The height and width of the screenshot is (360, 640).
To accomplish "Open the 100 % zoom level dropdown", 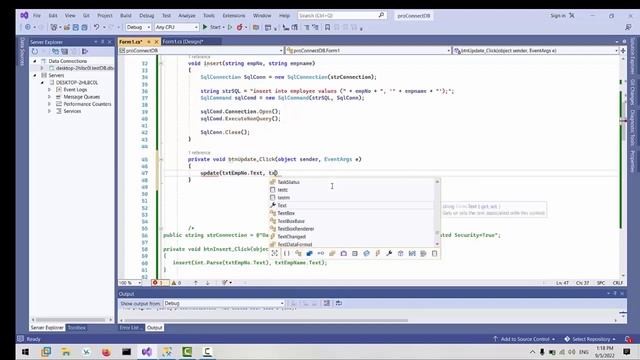I will [x=130, y=283].
